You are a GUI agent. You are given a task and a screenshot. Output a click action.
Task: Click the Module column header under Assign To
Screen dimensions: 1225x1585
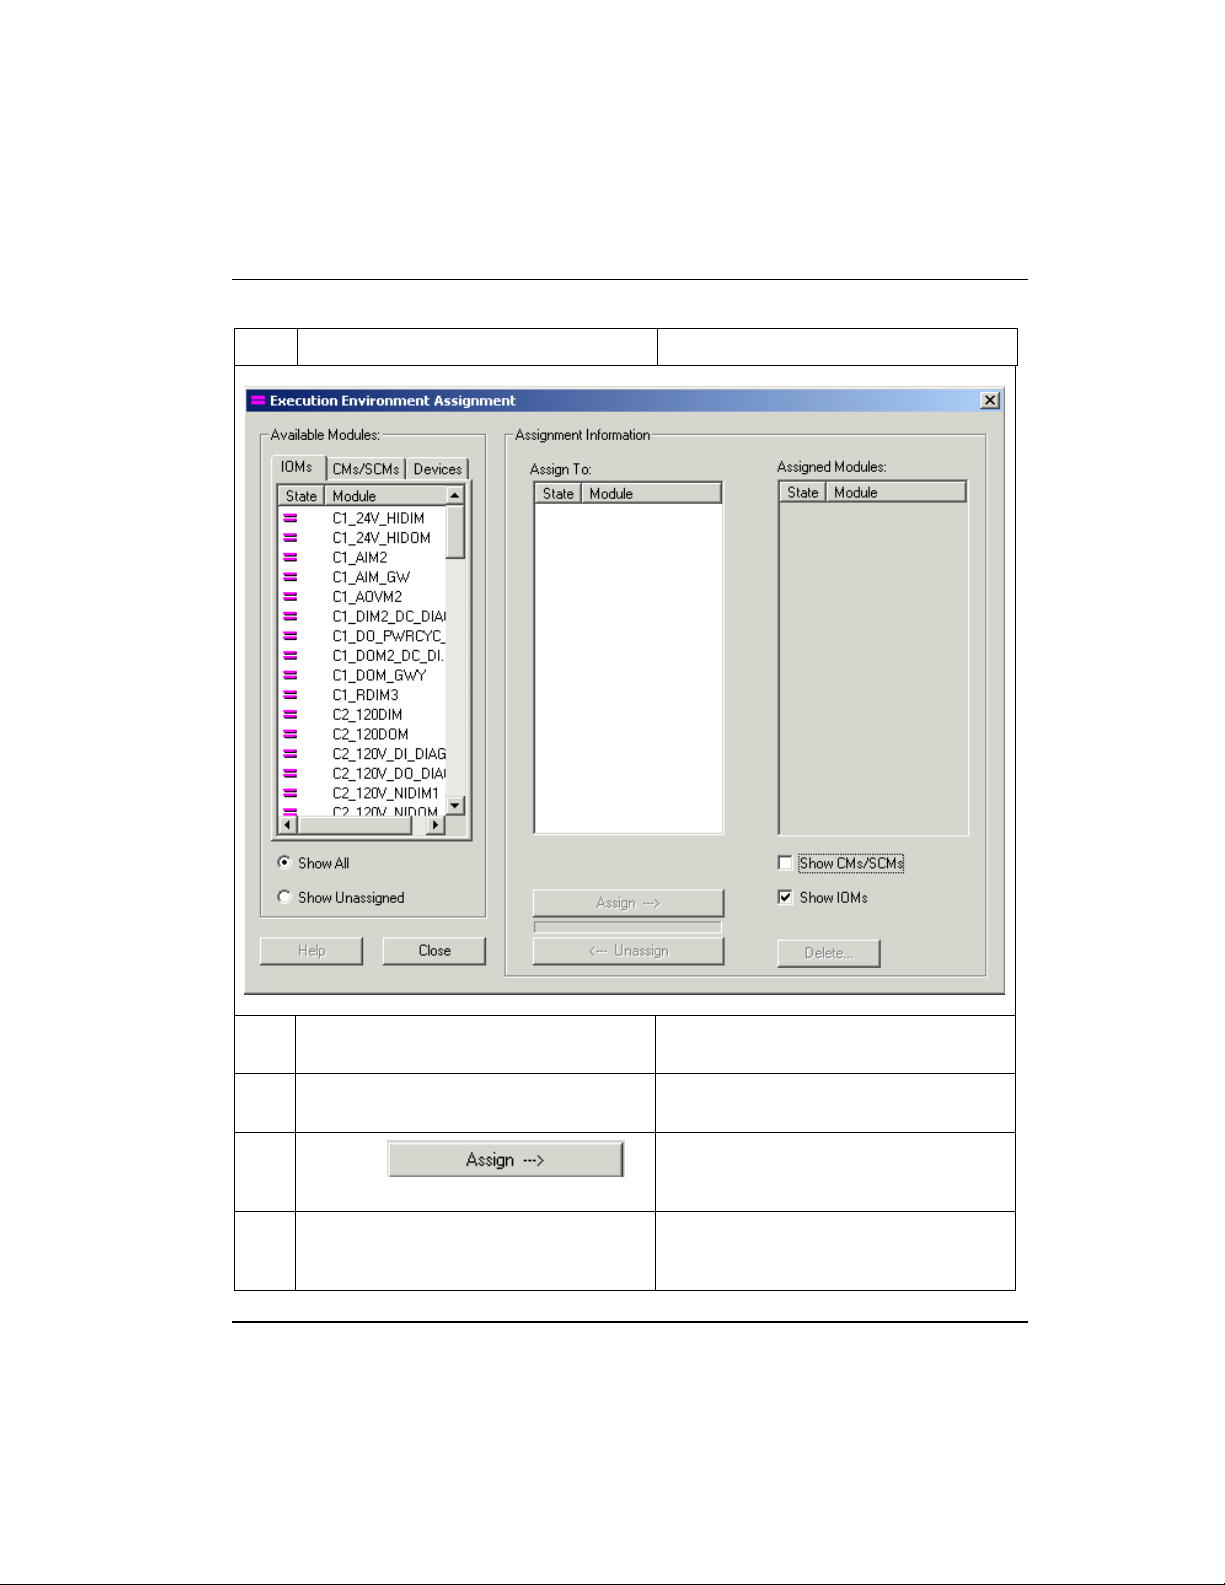[650, 493]
